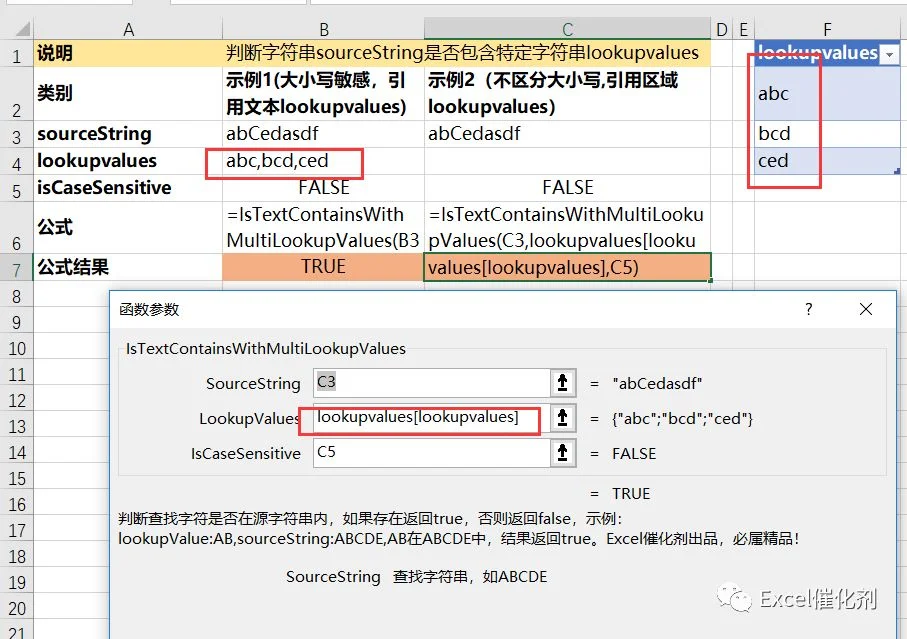This screenshot has width=907, height=639.
Task: Select row 1 header
Action: pyautogui.click(x=17, y=54)
